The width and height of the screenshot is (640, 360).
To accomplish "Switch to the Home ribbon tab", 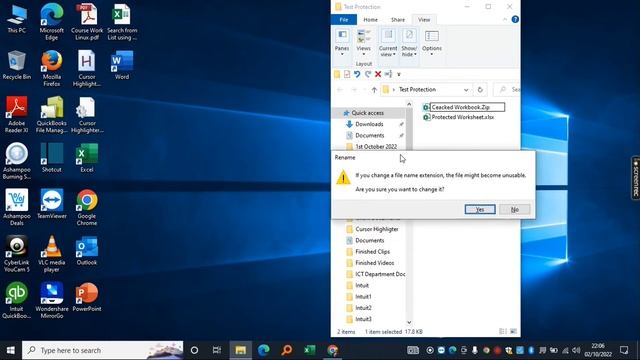I will tap(370, 20).
